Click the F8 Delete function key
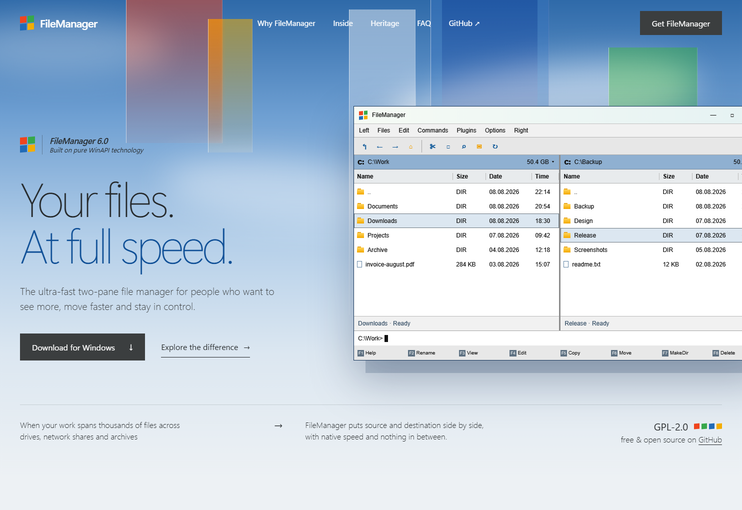 (x=724, y=353)
